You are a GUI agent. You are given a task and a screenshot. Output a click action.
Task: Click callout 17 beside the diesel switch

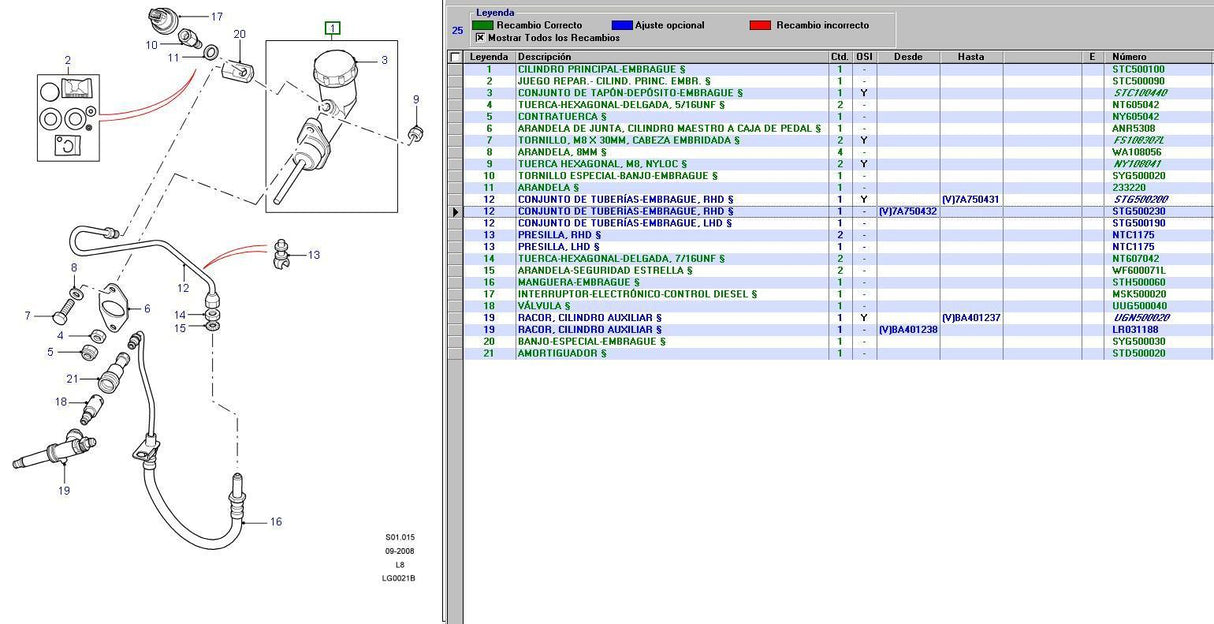pos(216,17)
